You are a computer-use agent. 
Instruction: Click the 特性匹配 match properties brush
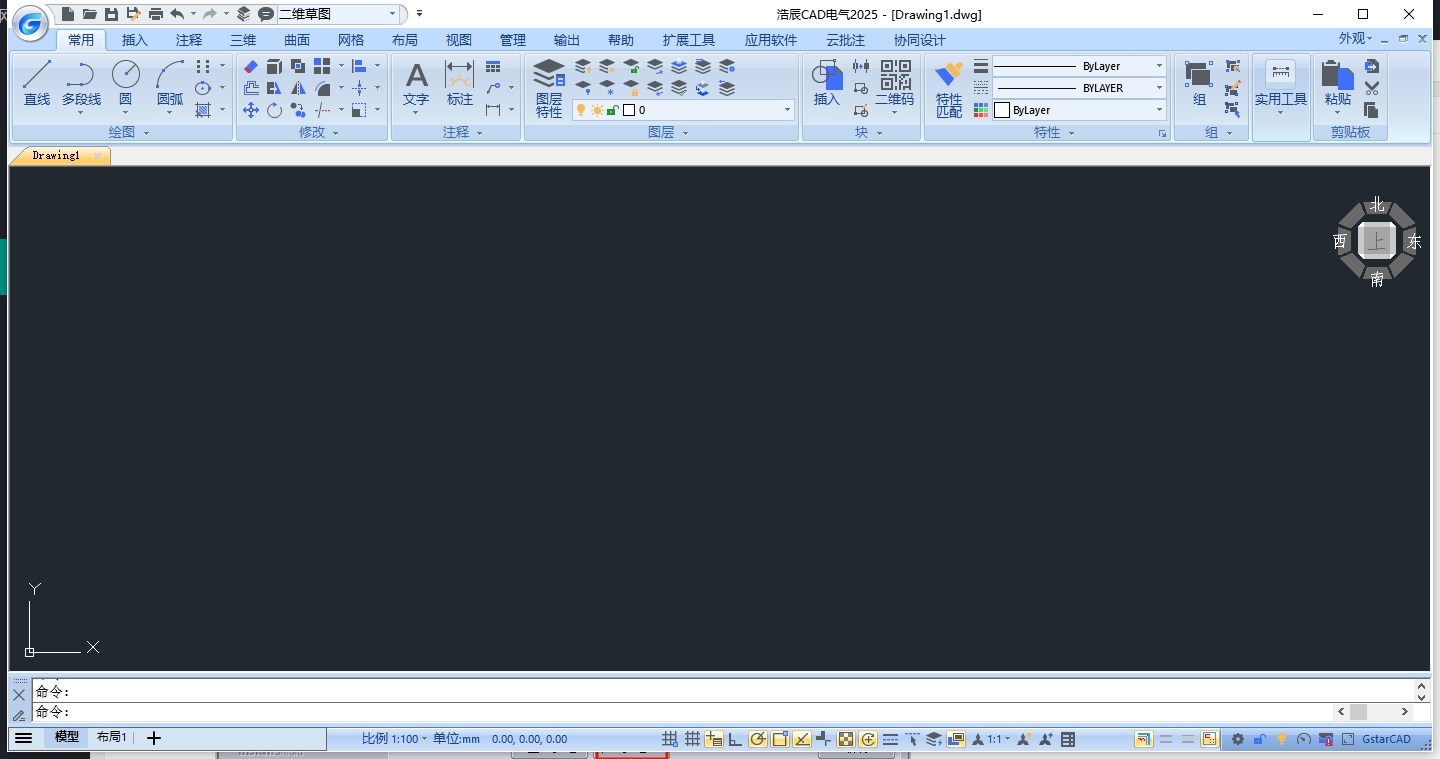[x=948, y=88]
